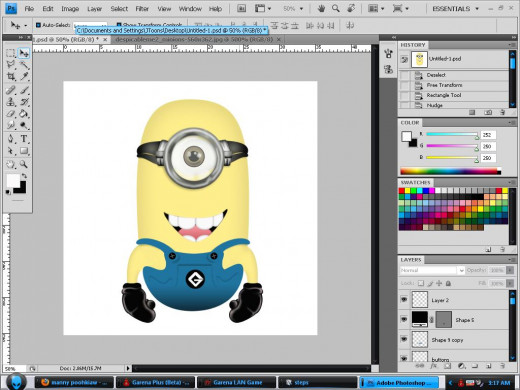Select the Dodge tool
Viewport: 520px width, 390px height.
[x=24, y=125]
